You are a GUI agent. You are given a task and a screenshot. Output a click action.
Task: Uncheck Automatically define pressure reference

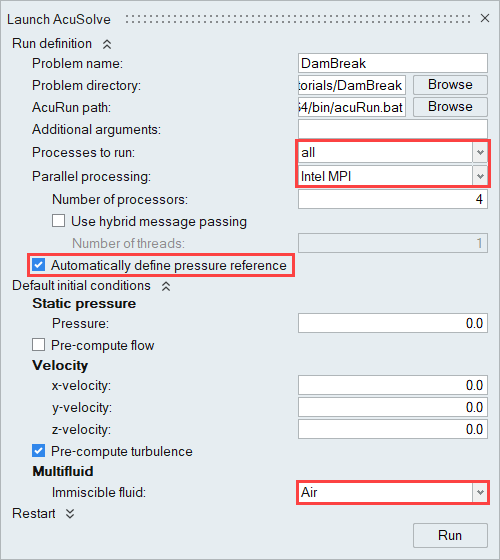(39, 265)
